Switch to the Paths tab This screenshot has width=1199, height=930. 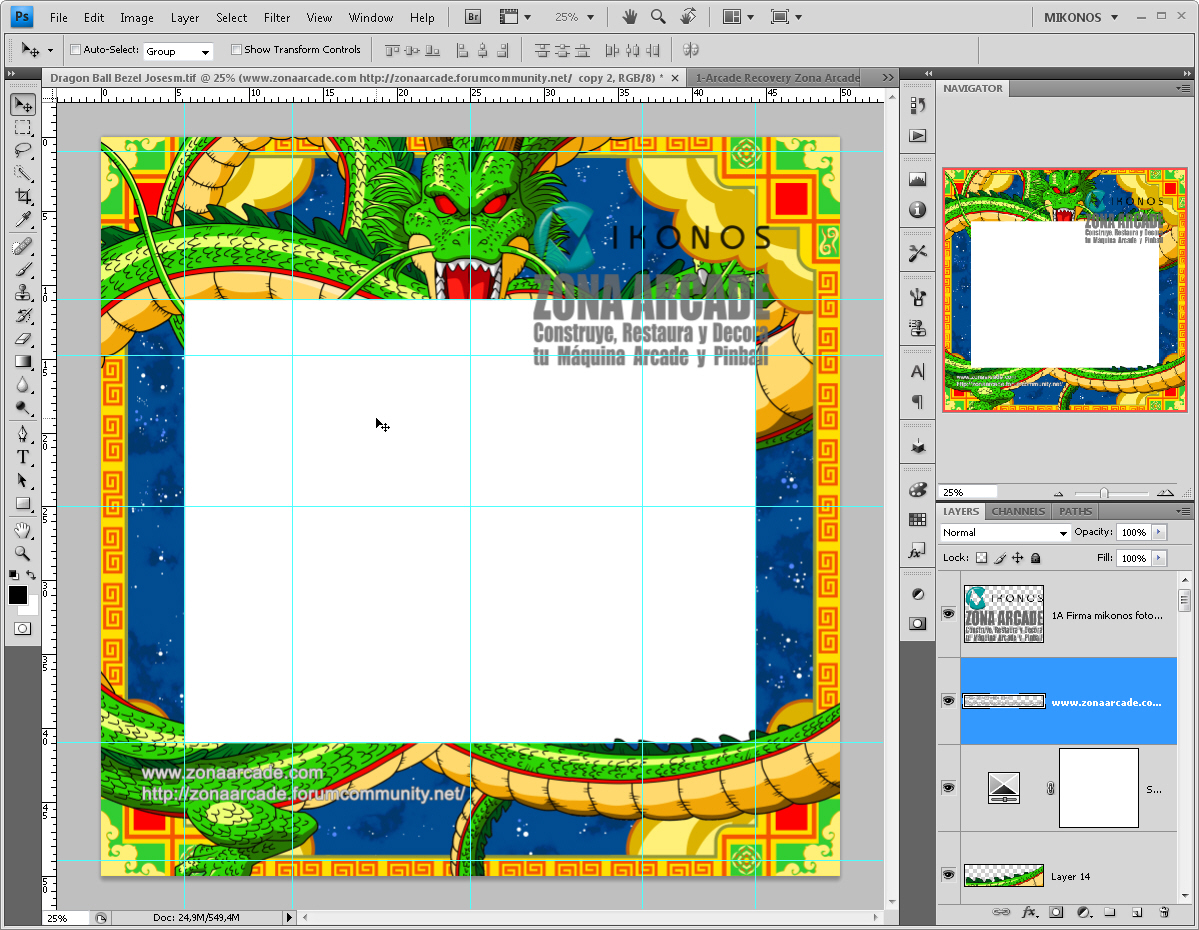coord(1075,511)
